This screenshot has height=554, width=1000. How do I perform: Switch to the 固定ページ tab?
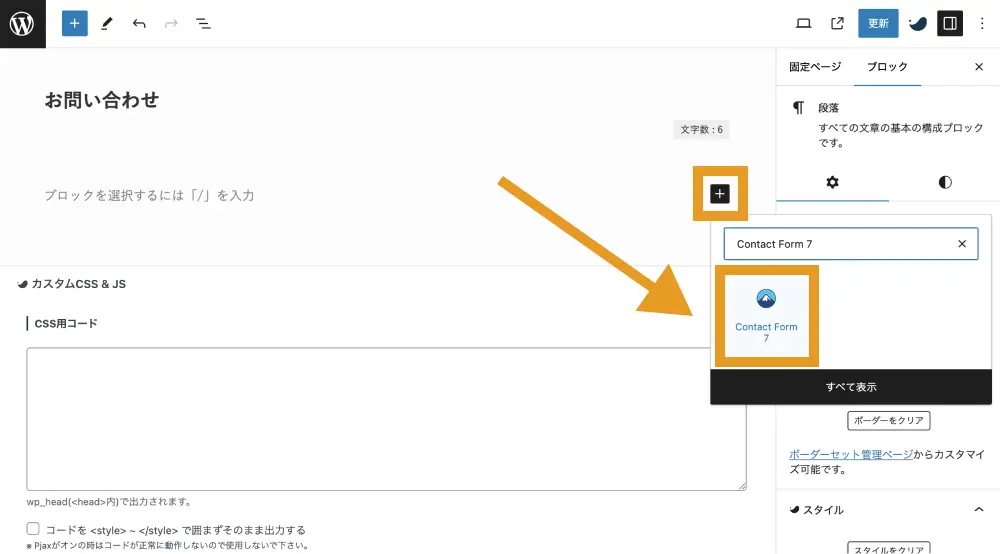[815, 67]
